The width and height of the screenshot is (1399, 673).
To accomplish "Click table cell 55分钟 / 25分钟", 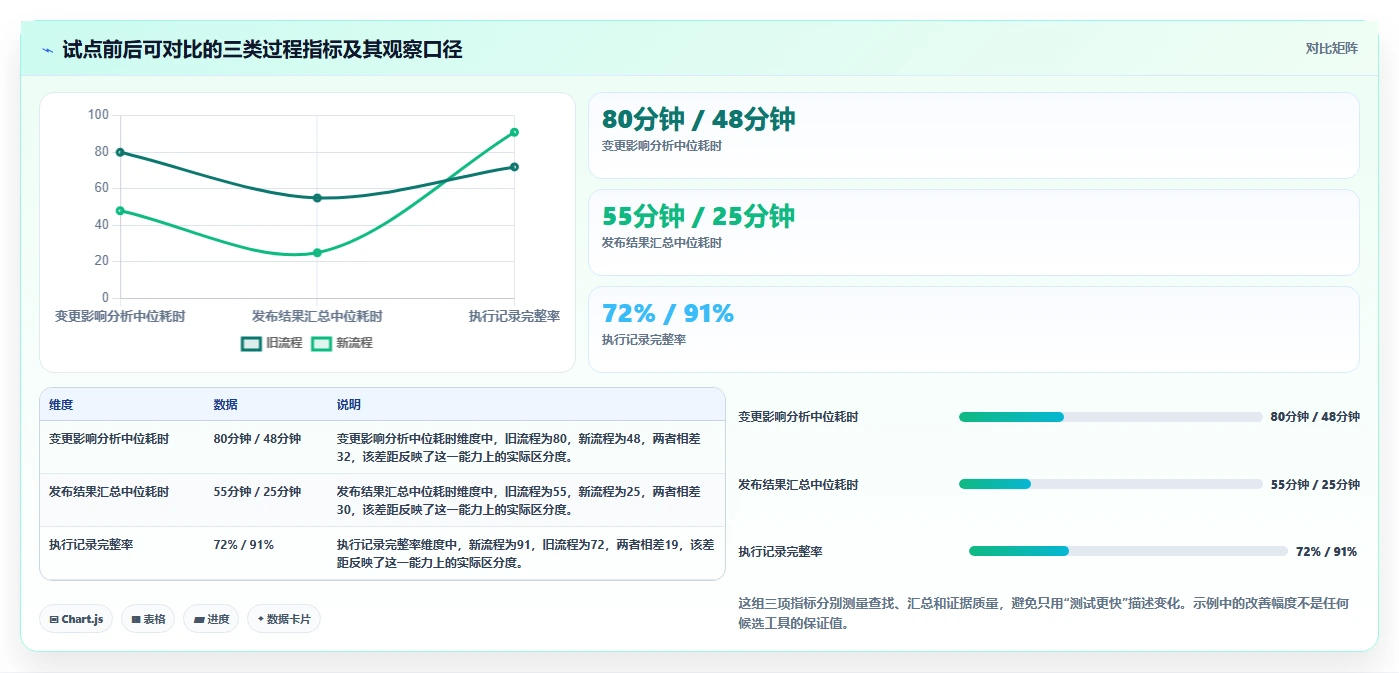I will tap(257, 492).
